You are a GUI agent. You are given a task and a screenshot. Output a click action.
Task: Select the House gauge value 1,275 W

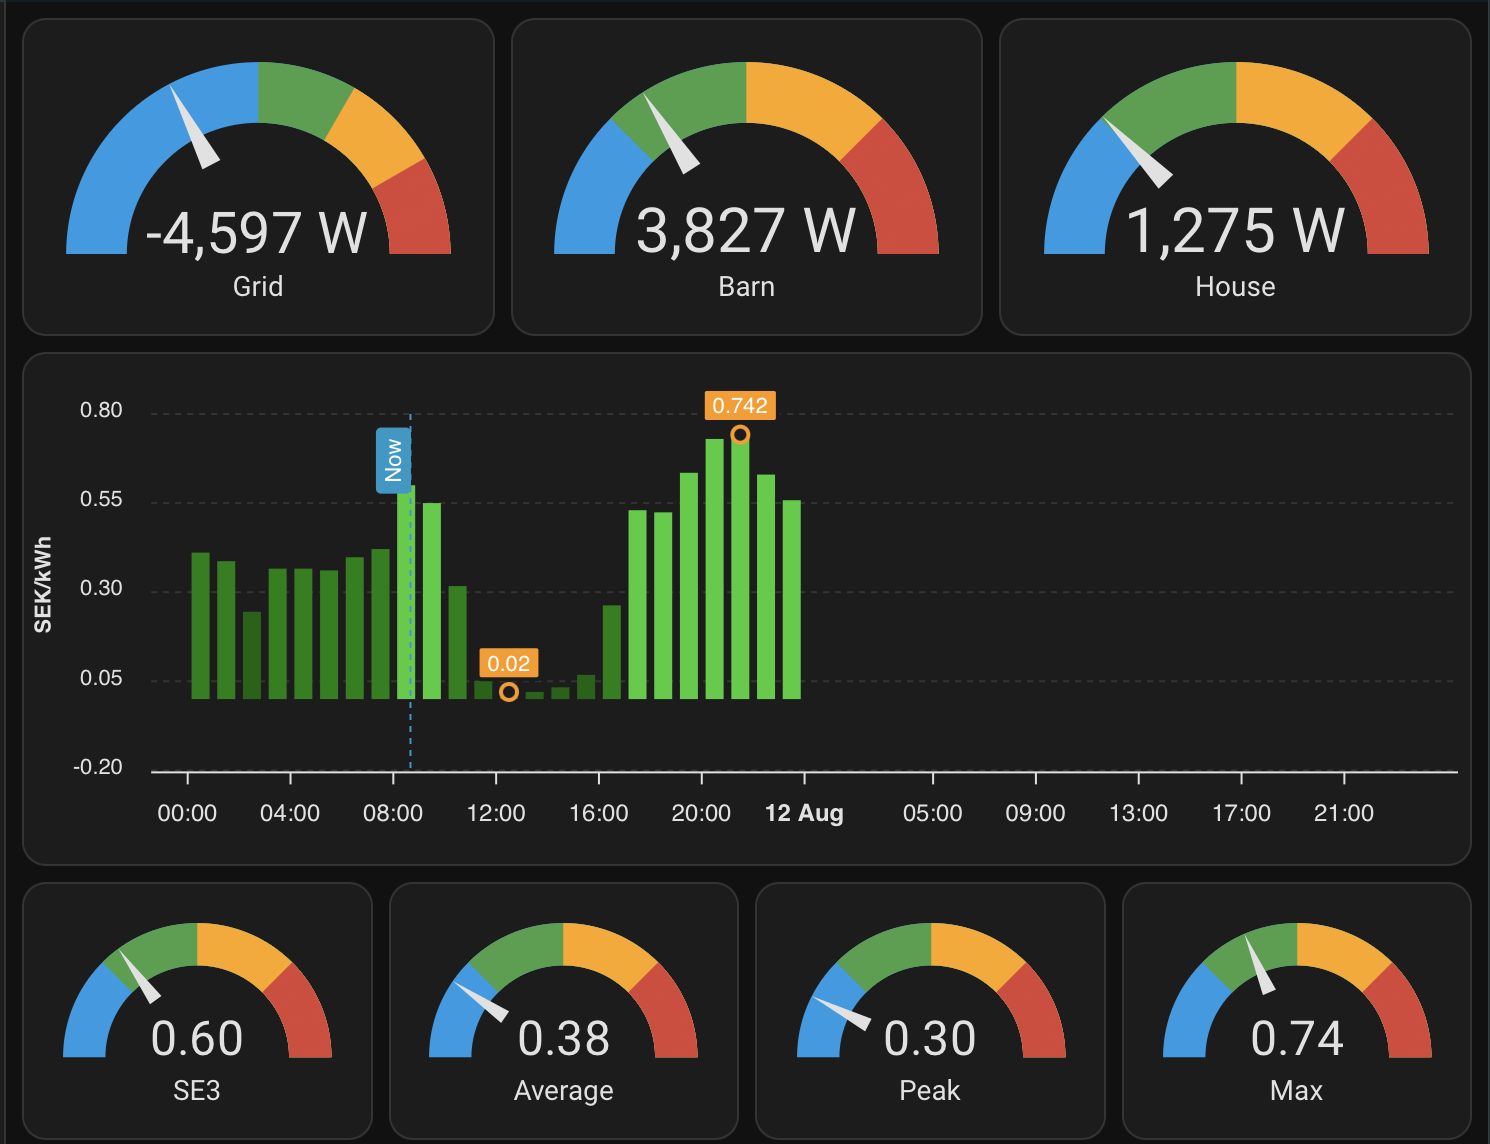pos(1235,231)
